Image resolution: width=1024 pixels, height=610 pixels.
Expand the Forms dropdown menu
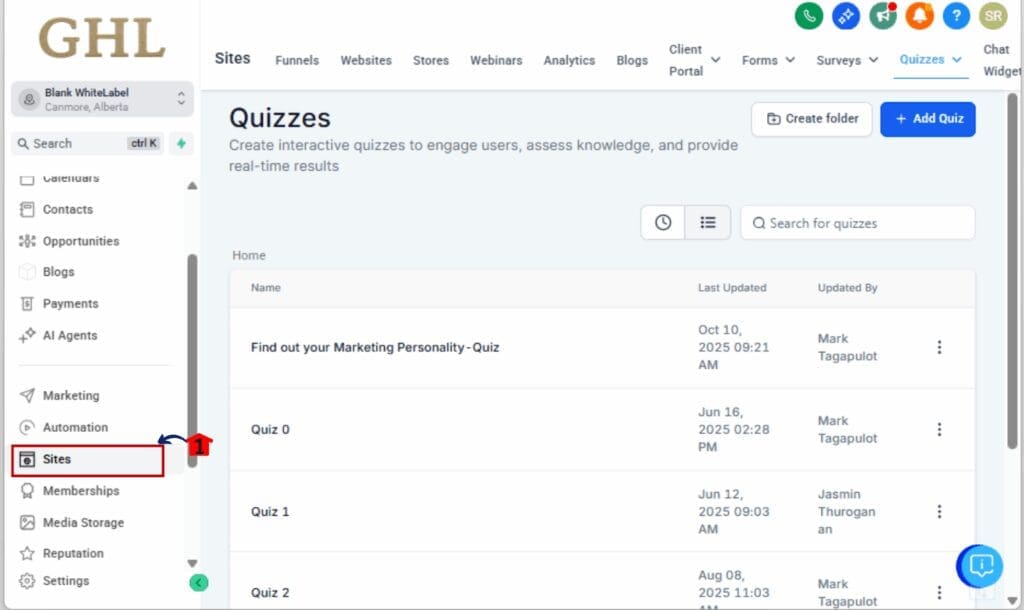[768, 60]
